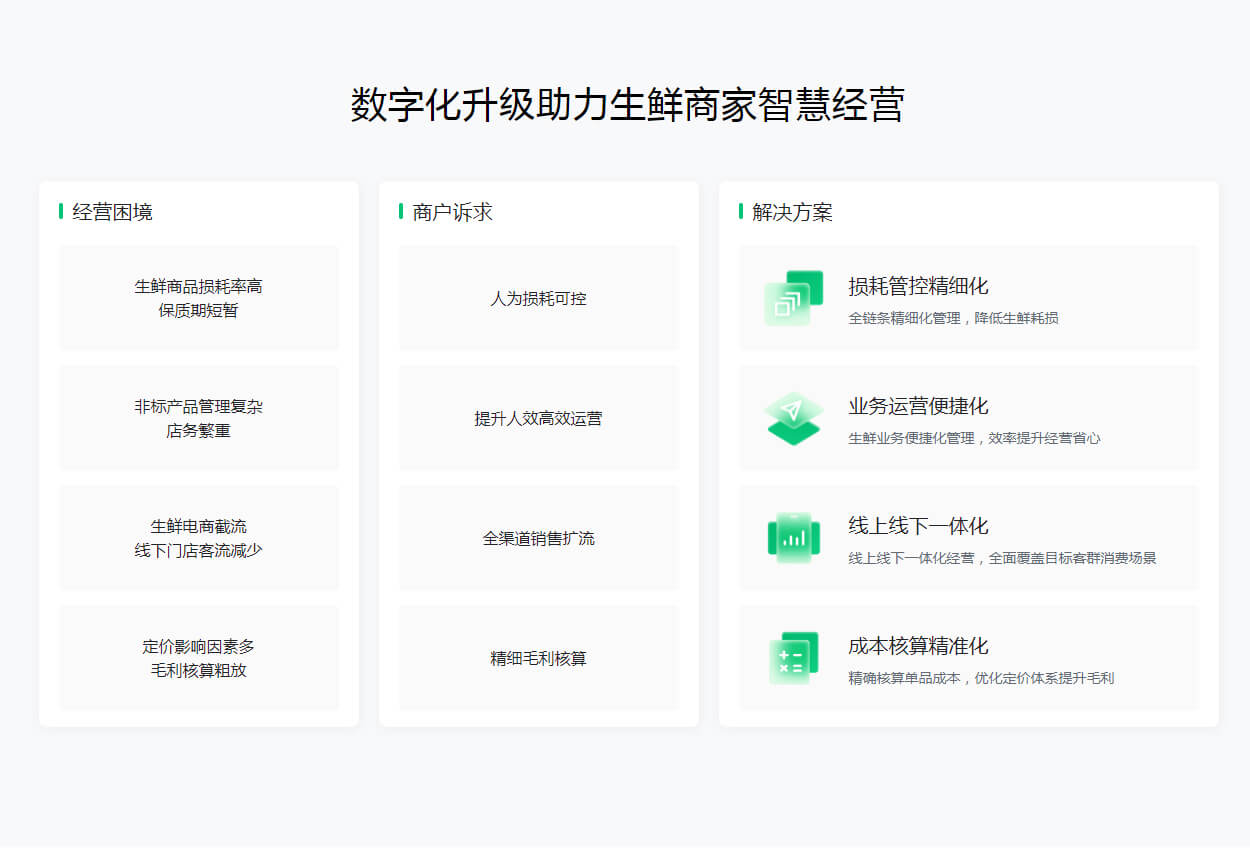Click the 商户诉求 column heading
The height and width of the screenshot is (850, 1250).
coord(452,212)
